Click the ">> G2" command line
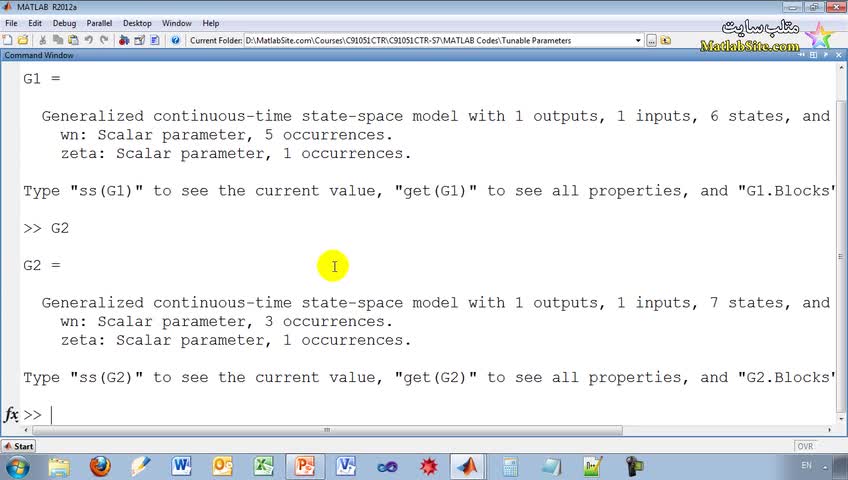 (46, 228)
